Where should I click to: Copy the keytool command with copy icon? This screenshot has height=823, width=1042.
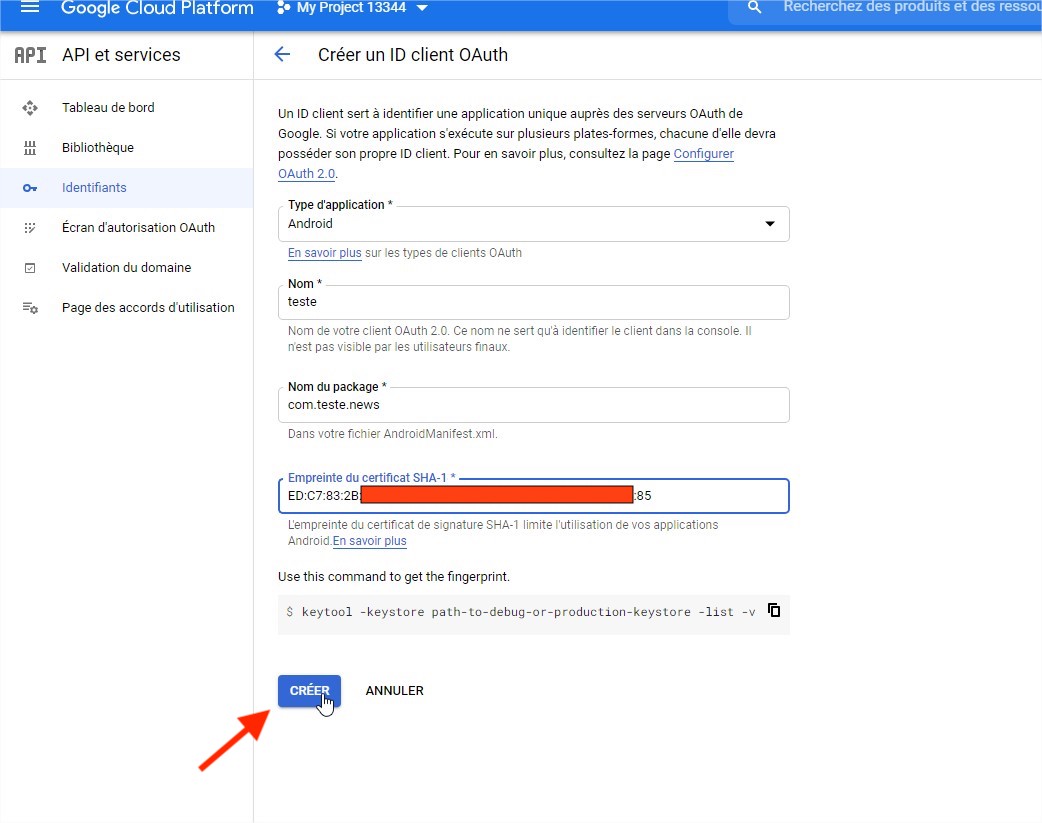[774, 610]
